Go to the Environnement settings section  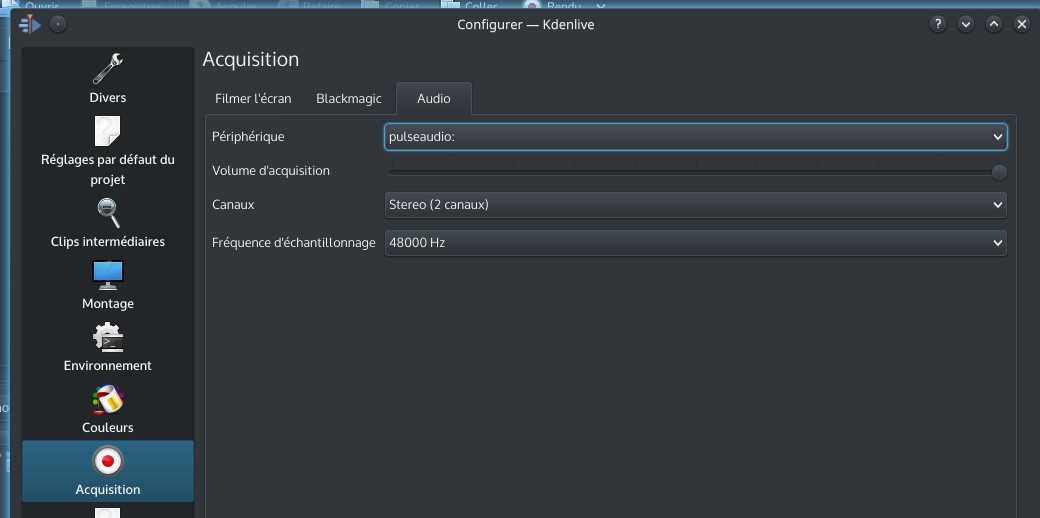click(107, 348)
